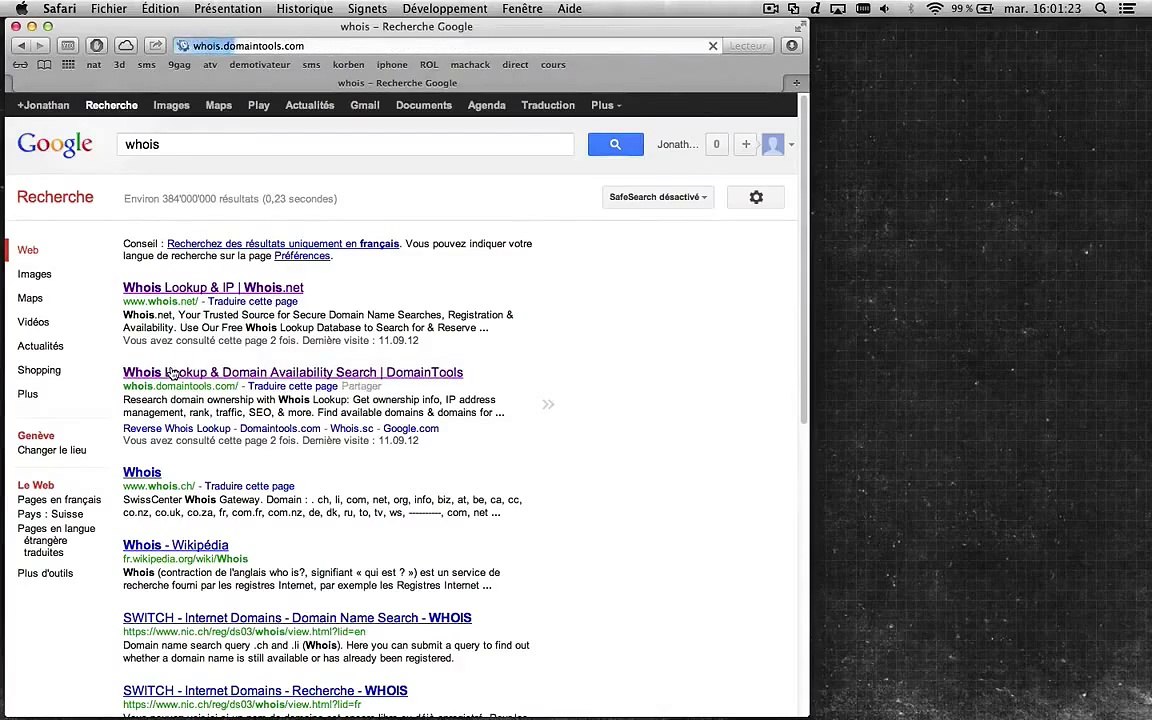1152x720 pixels.
Task: Click the Google+ share plus button
Action: pyautogui.click(x=746, y=144)
